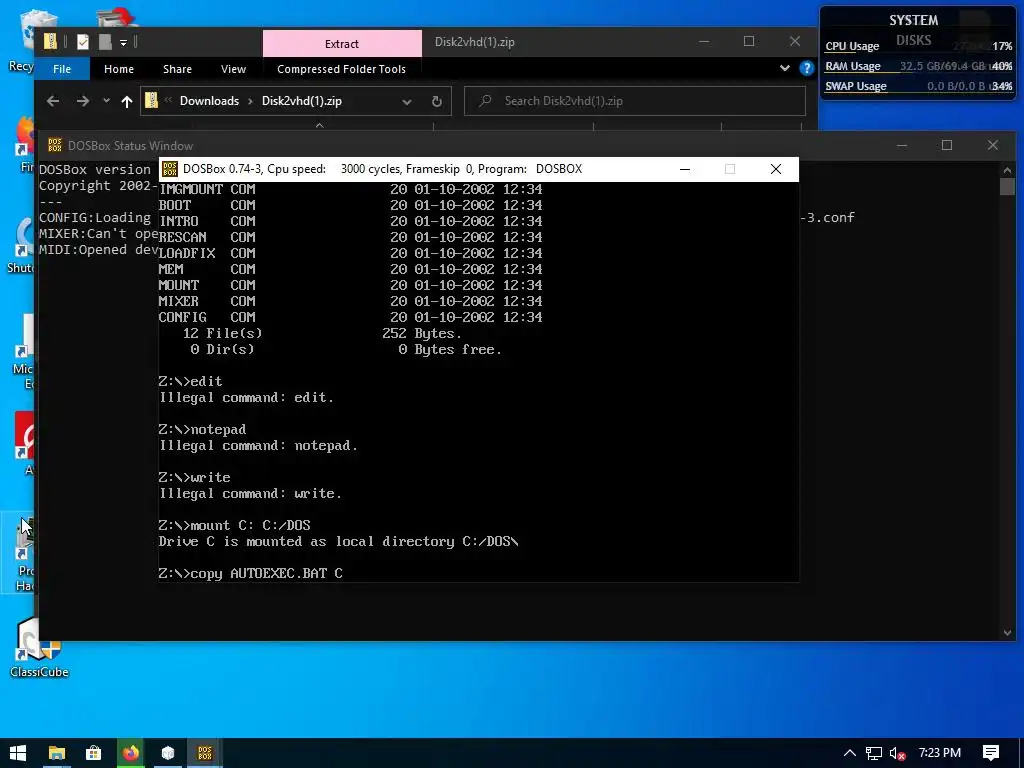Click the 'LOADFIX COM' directory row

click(x=350, y=253)
